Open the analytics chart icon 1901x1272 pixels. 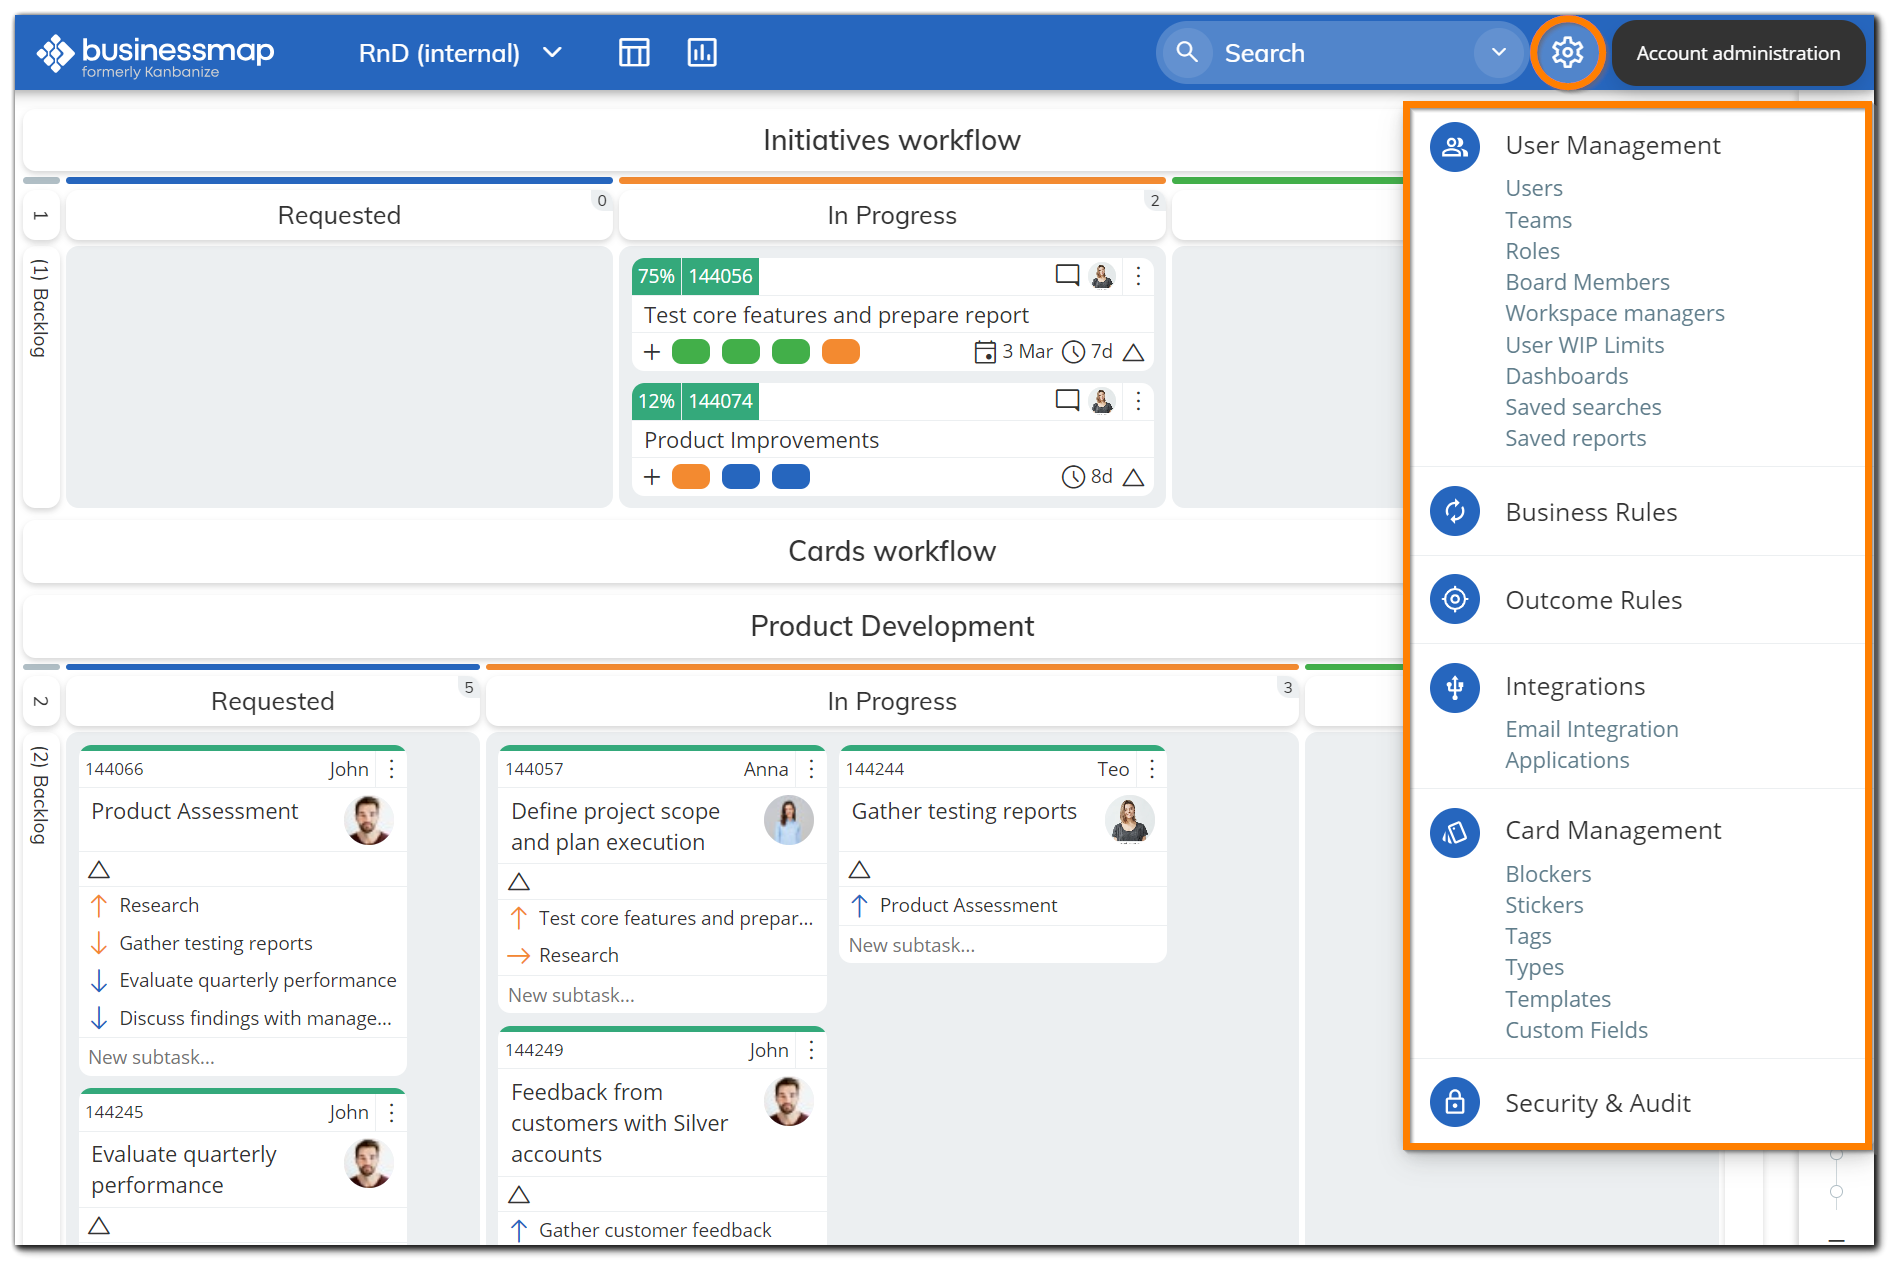[x=702, y=52]
